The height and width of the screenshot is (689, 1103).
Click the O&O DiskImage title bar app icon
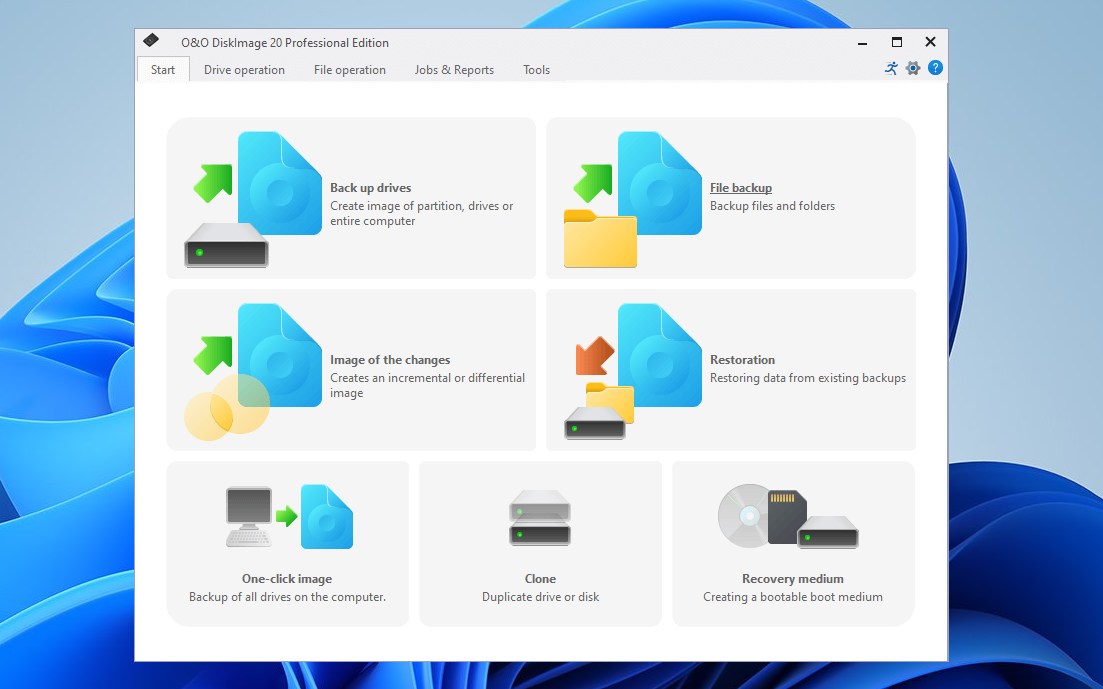click(x=151, y=41)
